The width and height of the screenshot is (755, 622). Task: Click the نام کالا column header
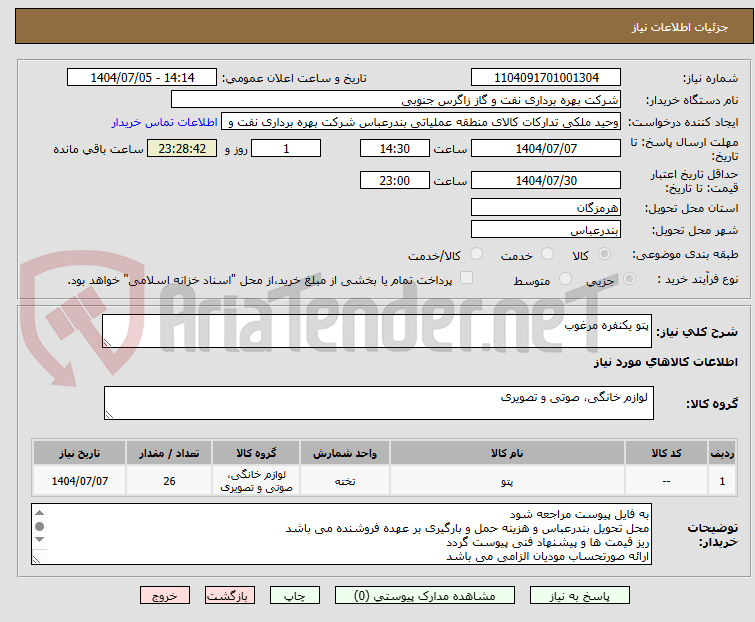507,453
